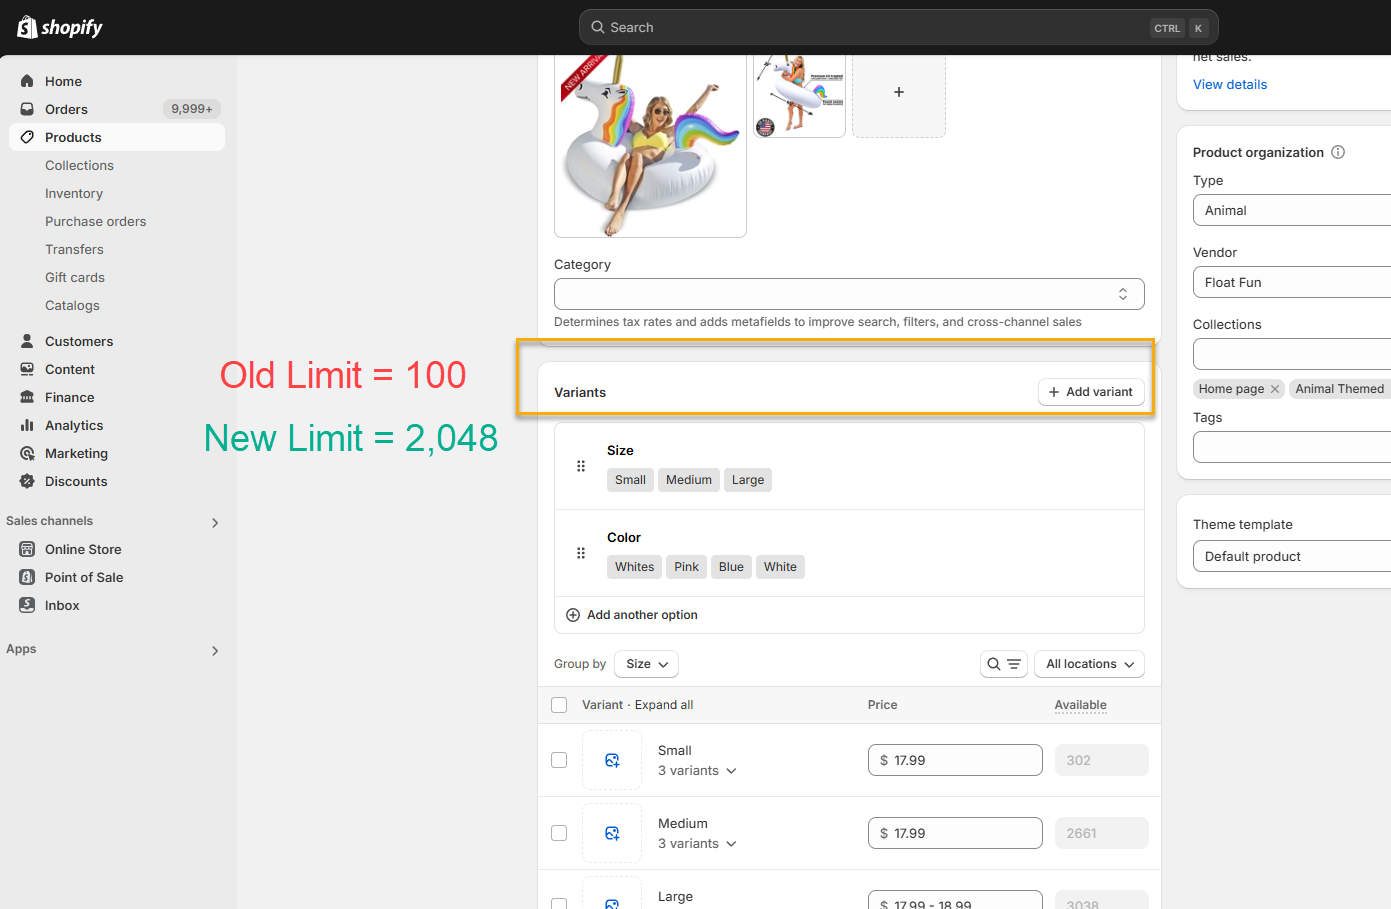This screenshot has height=909, width=1391.
Task: Click the Shopify logo in header
Action: click(60, 27)
